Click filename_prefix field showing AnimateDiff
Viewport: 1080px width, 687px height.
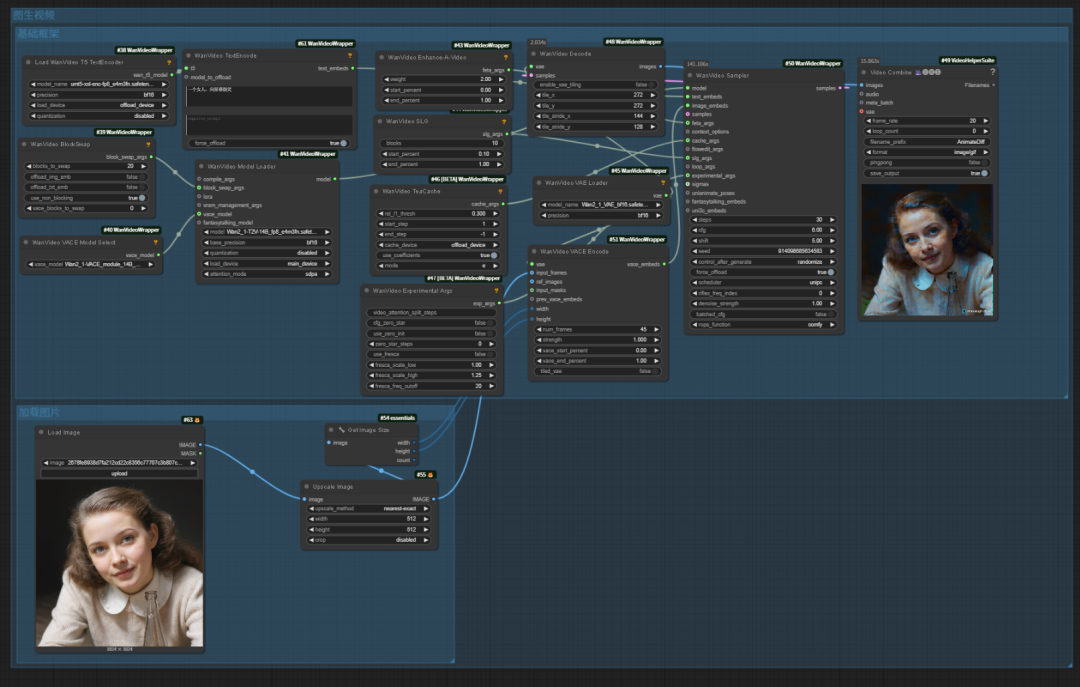point(926,142)
